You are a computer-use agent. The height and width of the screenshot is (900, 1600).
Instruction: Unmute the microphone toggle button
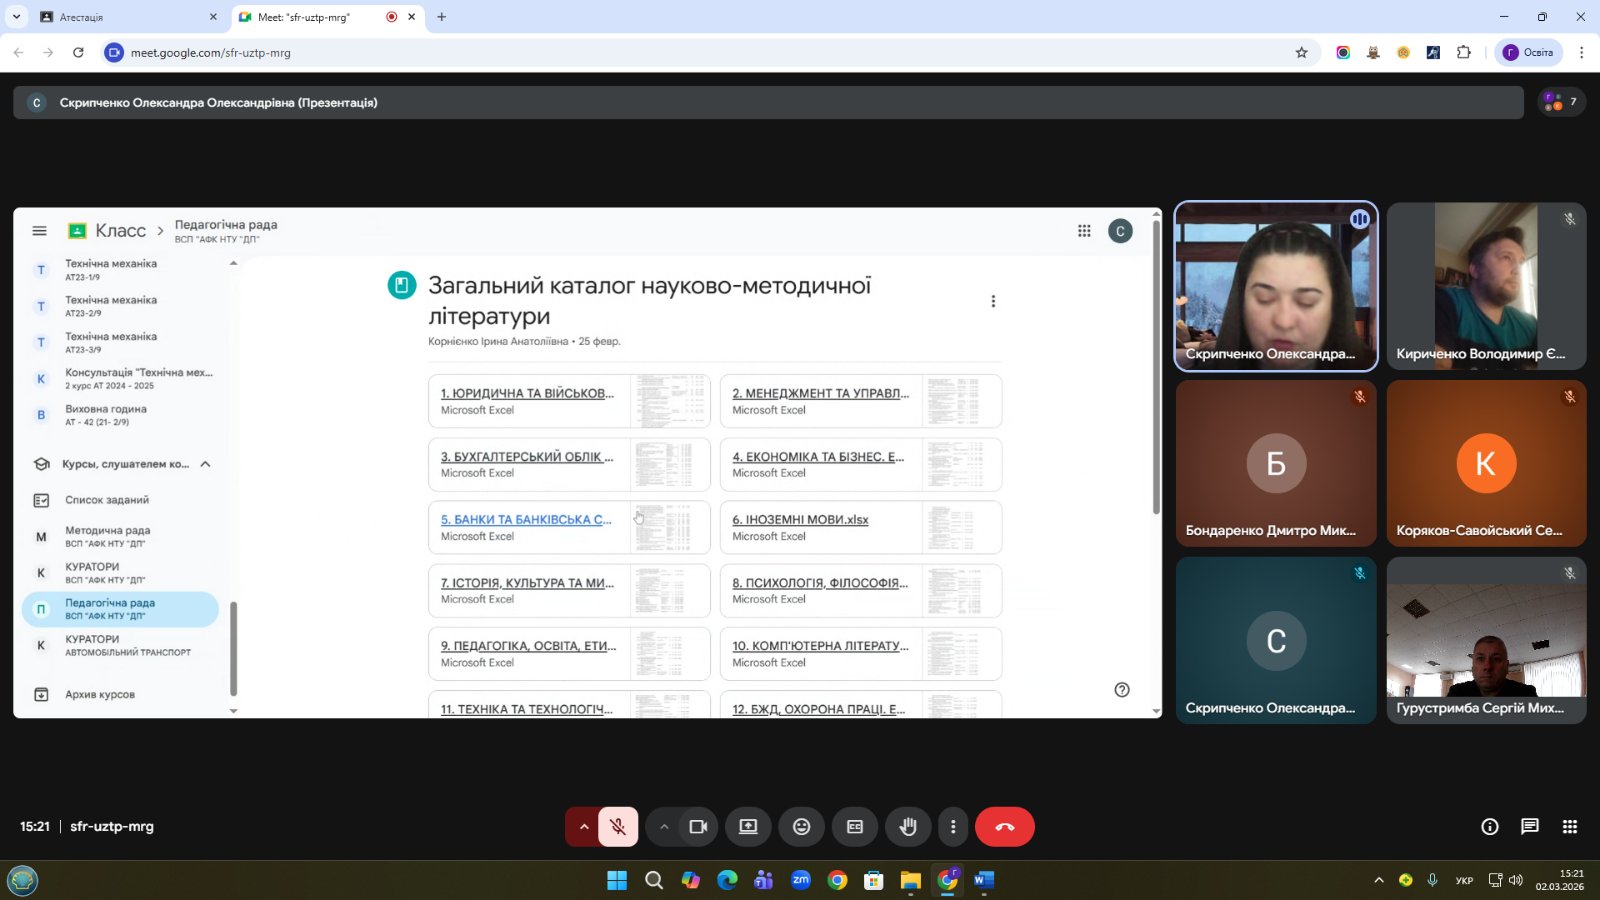[x=618, y=827]
